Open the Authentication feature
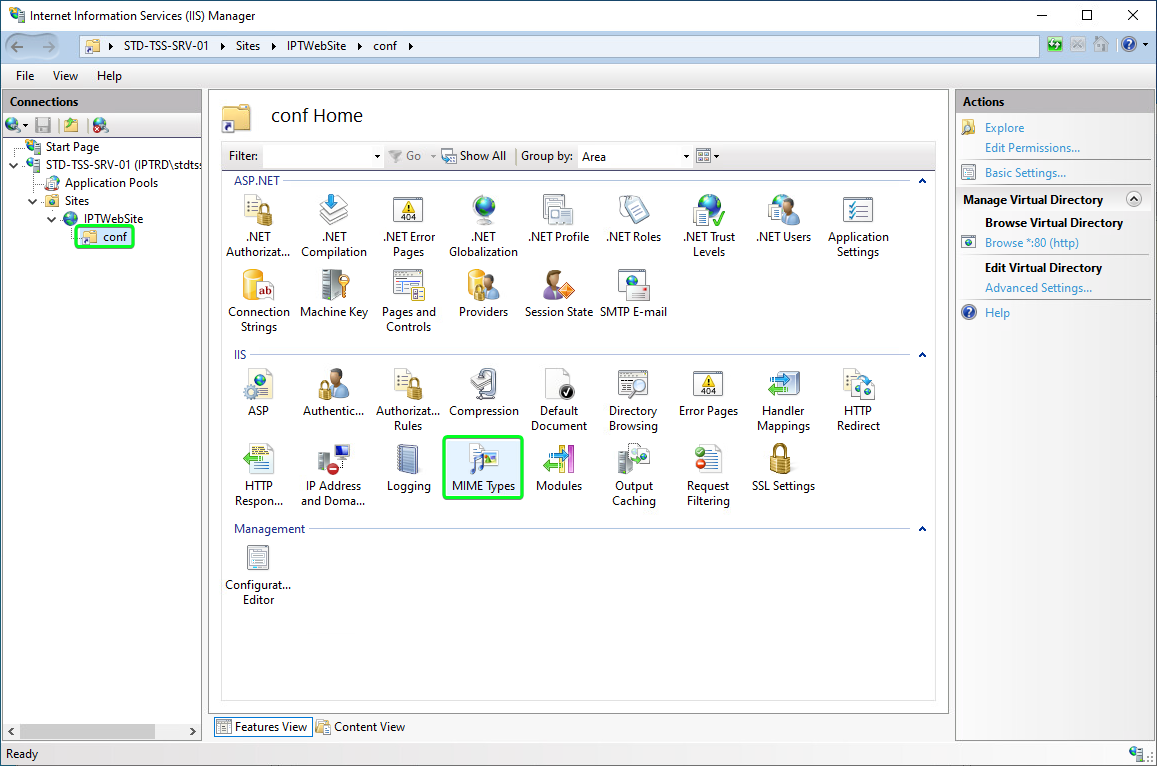 click(x=334, y=393)
